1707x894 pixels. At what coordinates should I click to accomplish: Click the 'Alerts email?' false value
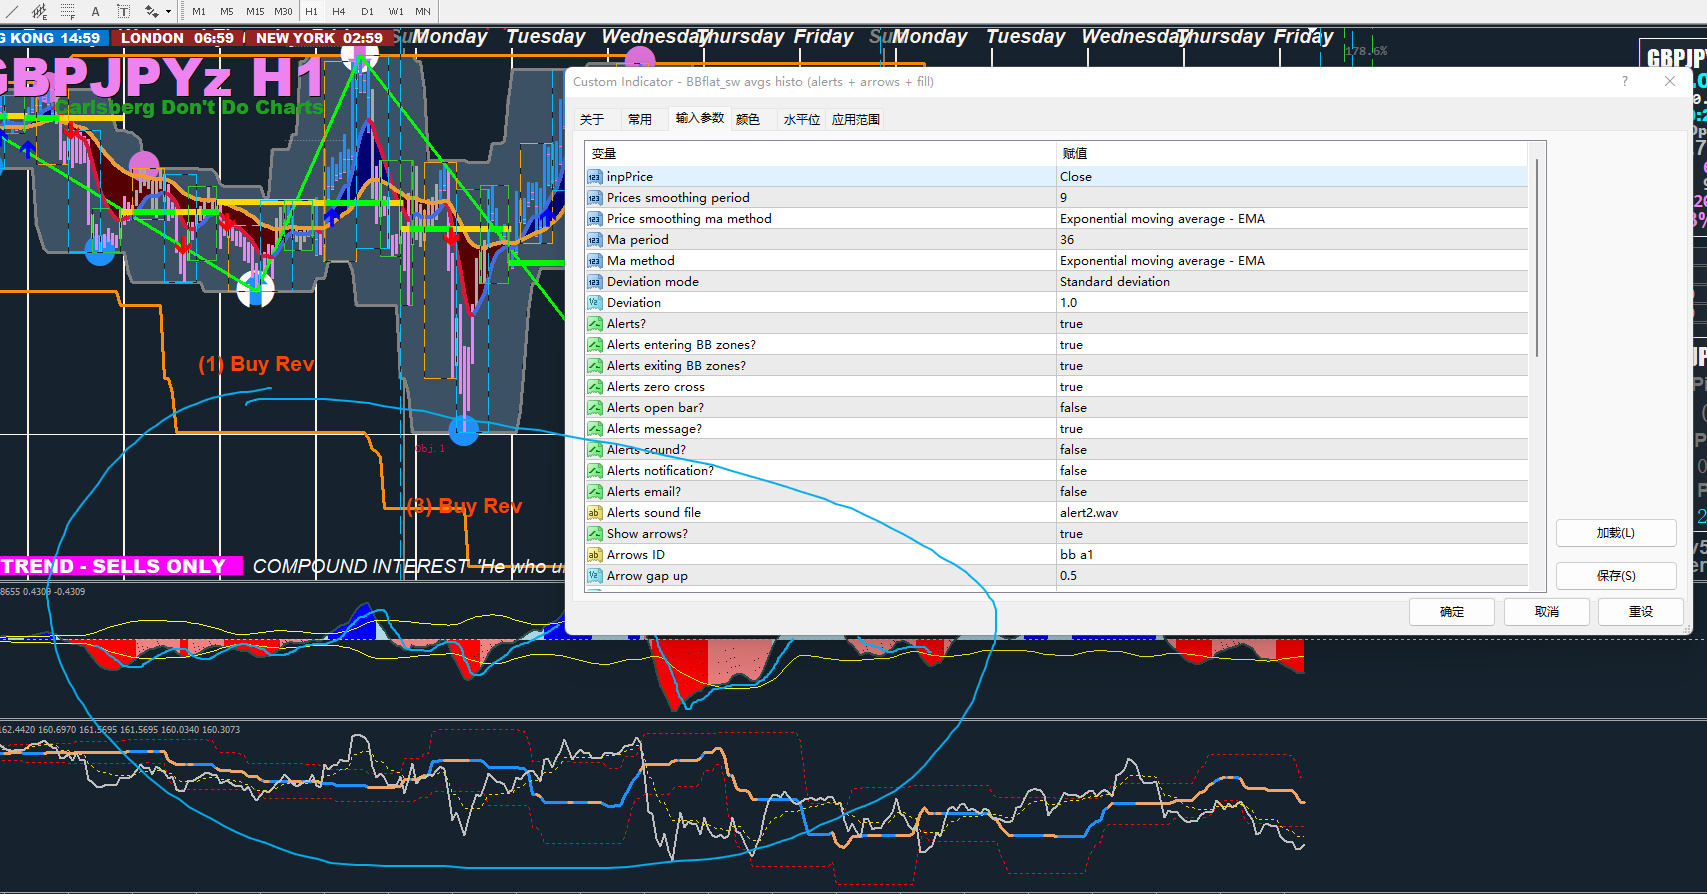(x=1073, y=492)
